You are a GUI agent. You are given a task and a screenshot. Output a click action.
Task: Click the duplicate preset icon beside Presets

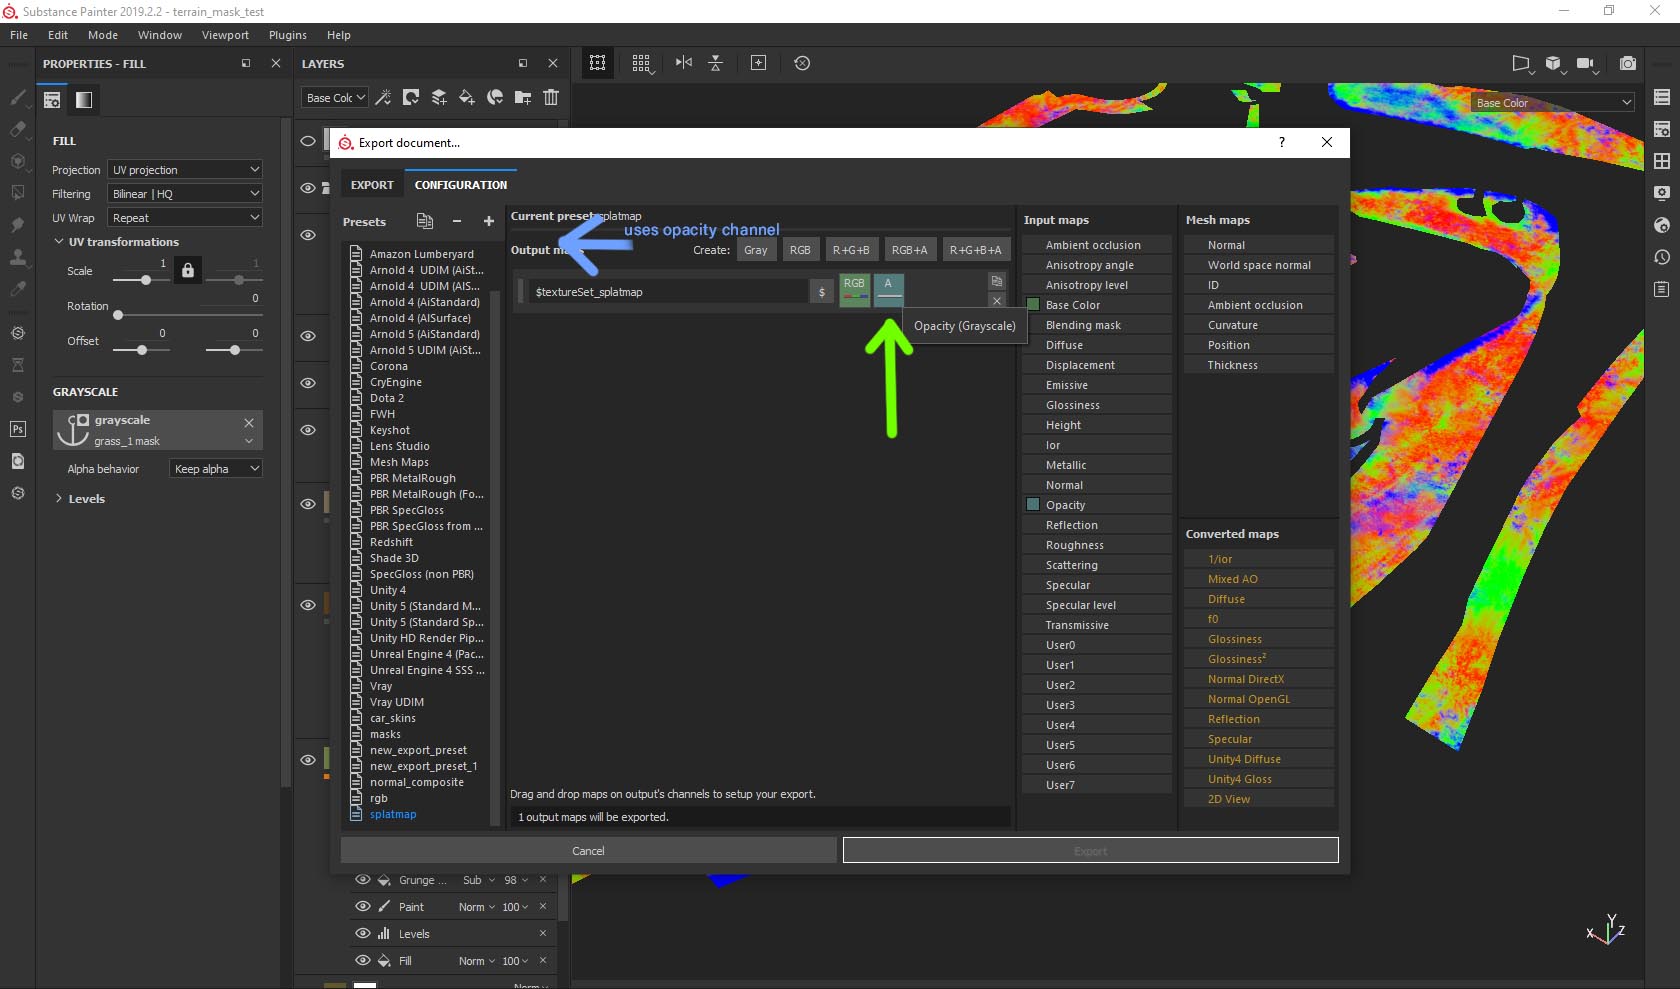pos(425,221)
